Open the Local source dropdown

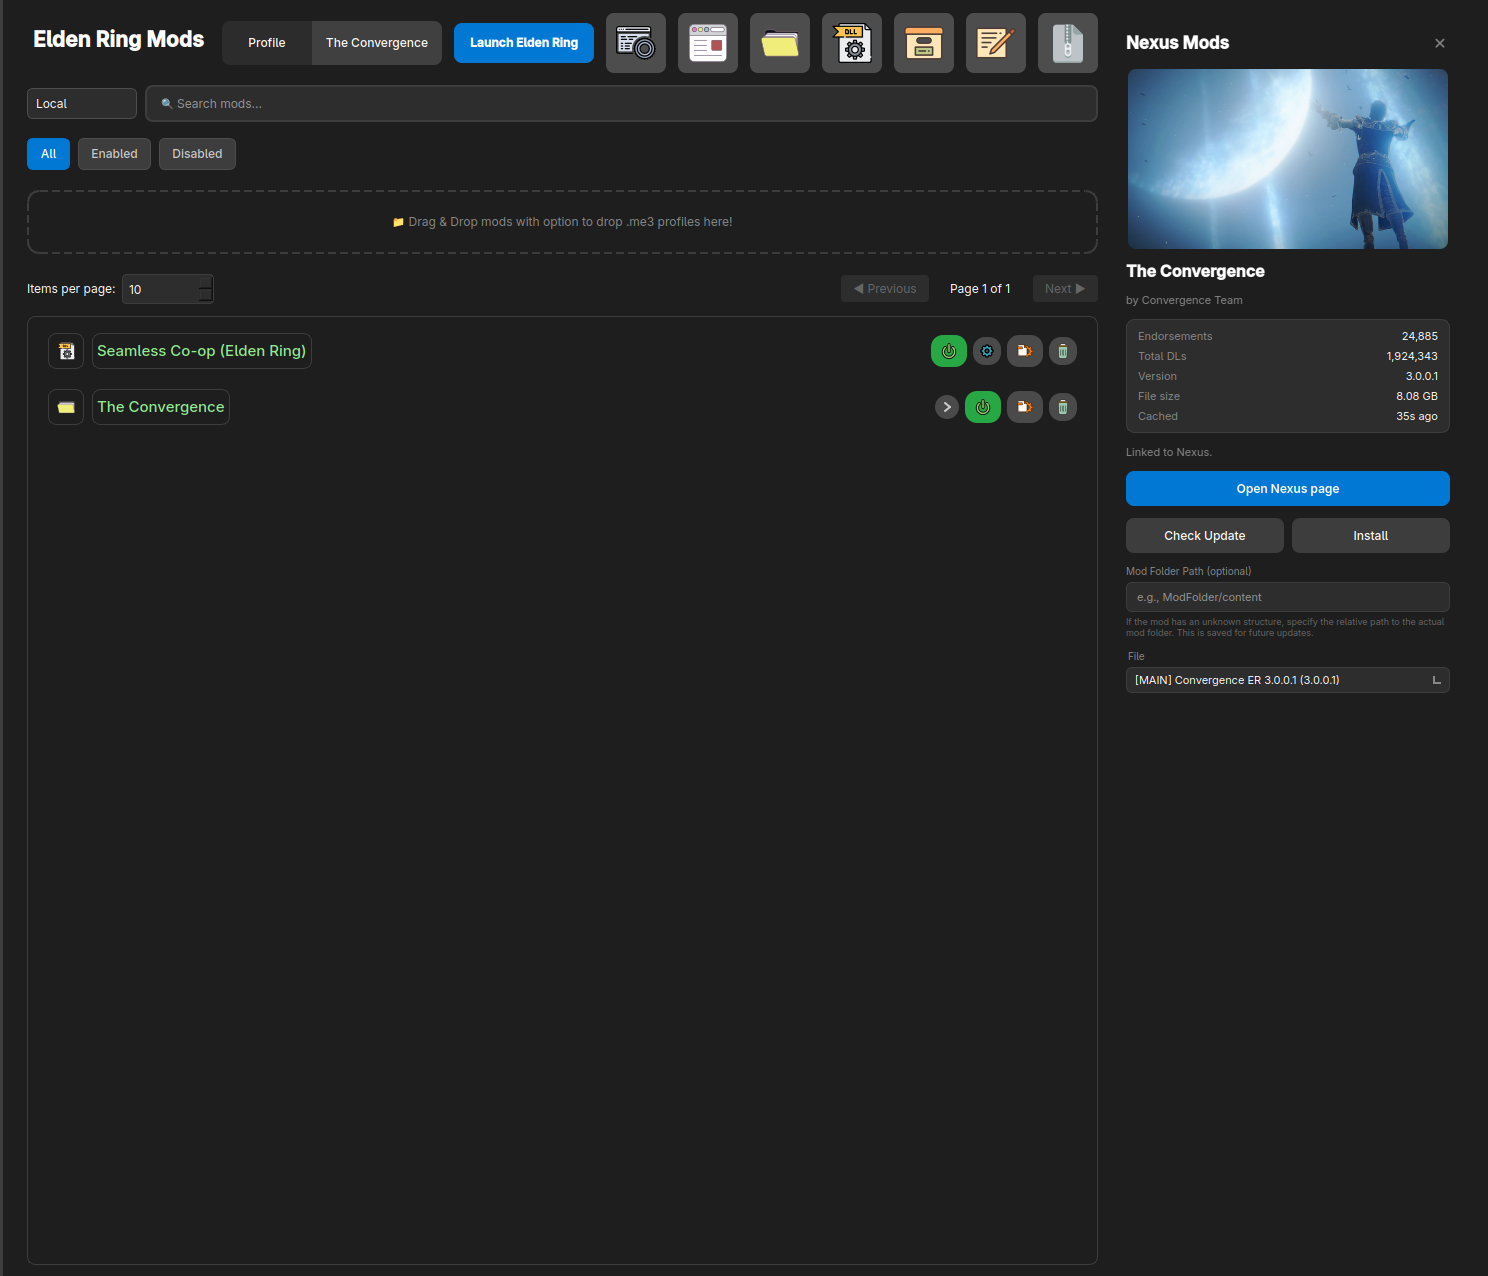click(82, 104)
